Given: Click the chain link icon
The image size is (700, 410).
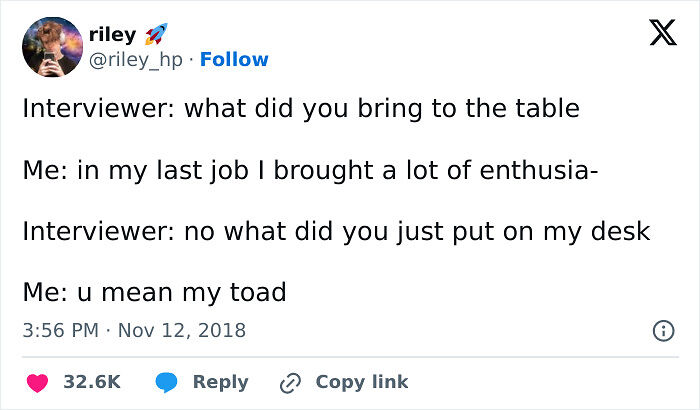Looking at the screenshot, I should 291,382.
